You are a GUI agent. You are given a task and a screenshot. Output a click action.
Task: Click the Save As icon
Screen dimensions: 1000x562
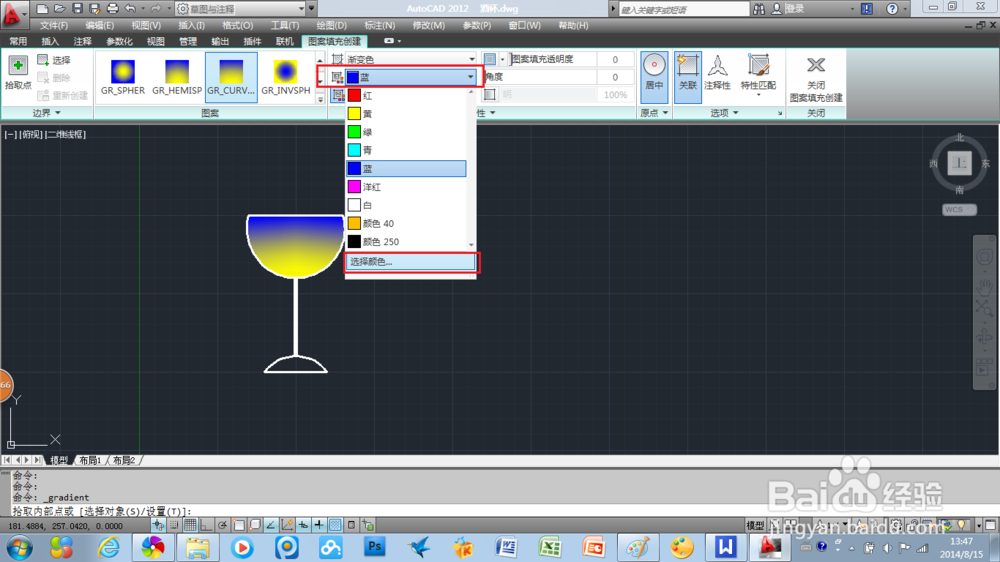pos(94,9)
